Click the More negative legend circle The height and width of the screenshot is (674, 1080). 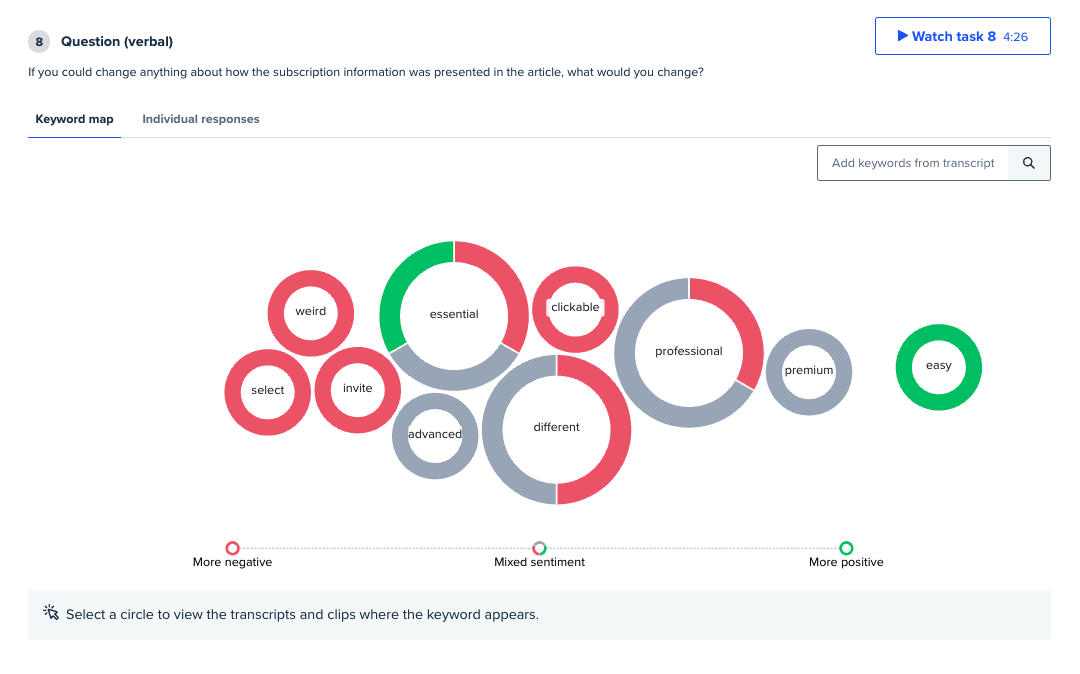232,548
